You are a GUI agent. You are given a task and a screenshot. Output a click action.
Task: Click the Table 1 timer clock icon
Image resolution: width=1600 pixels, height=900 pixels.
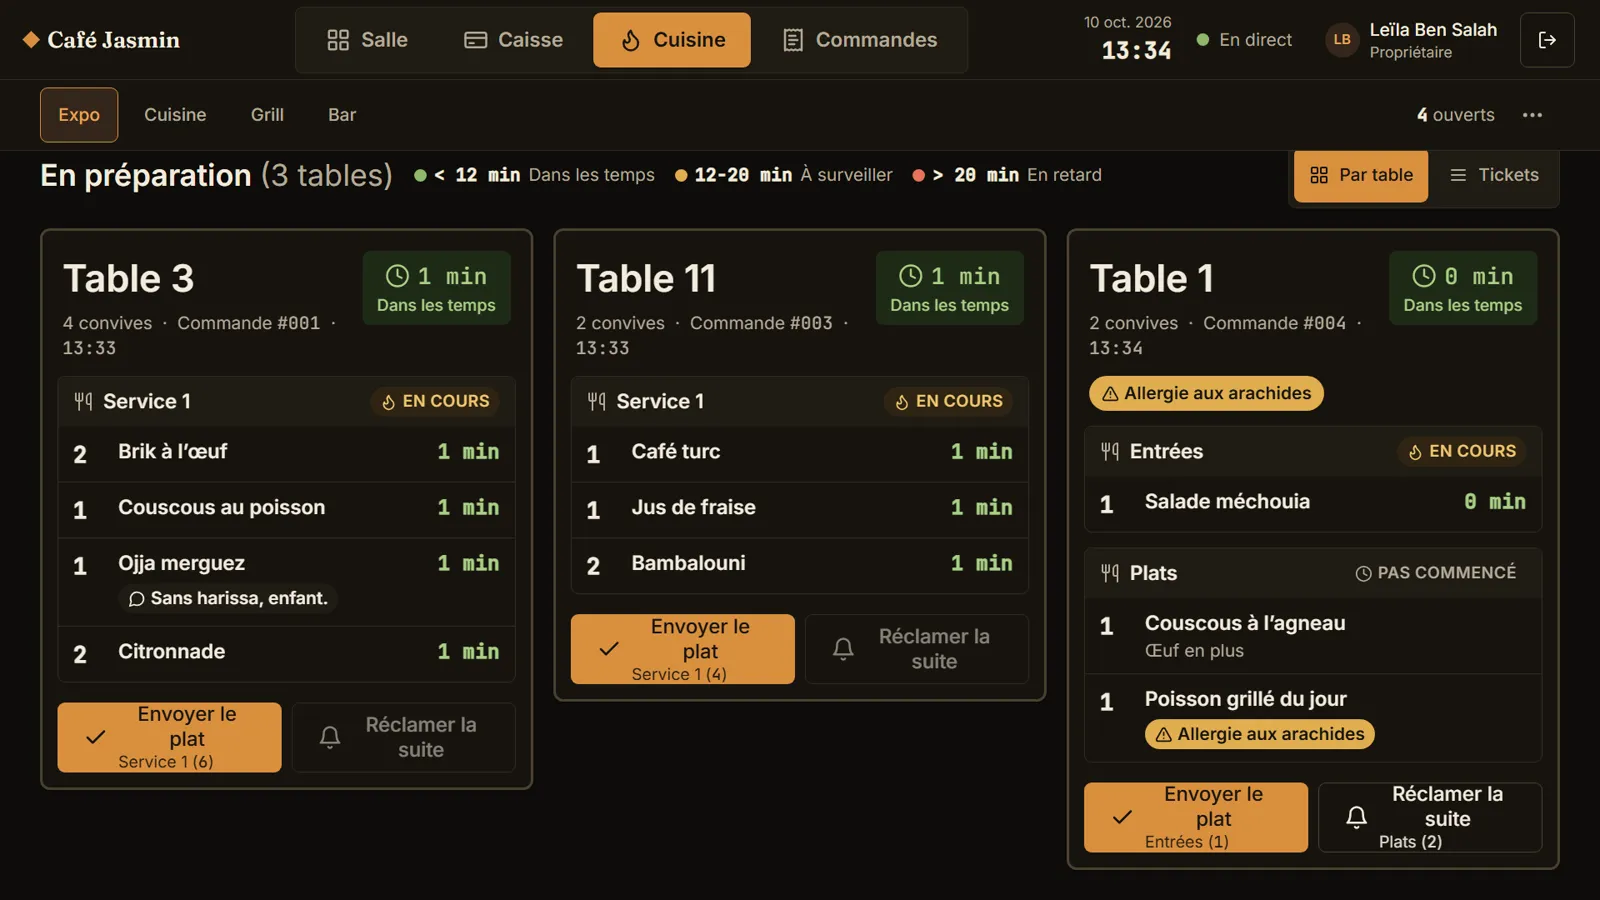tap(1424, 276)
